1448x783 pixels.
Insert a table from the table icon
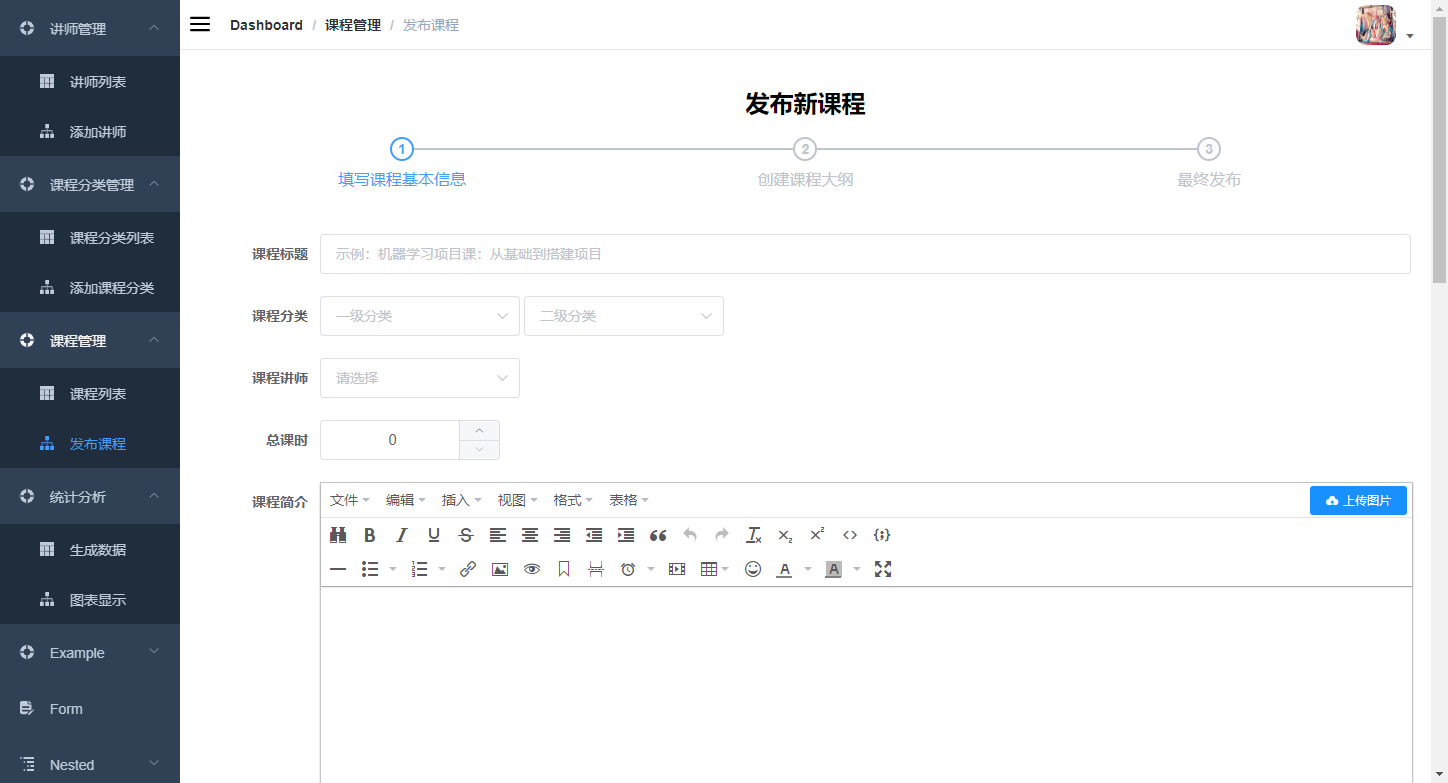(709, 569)
